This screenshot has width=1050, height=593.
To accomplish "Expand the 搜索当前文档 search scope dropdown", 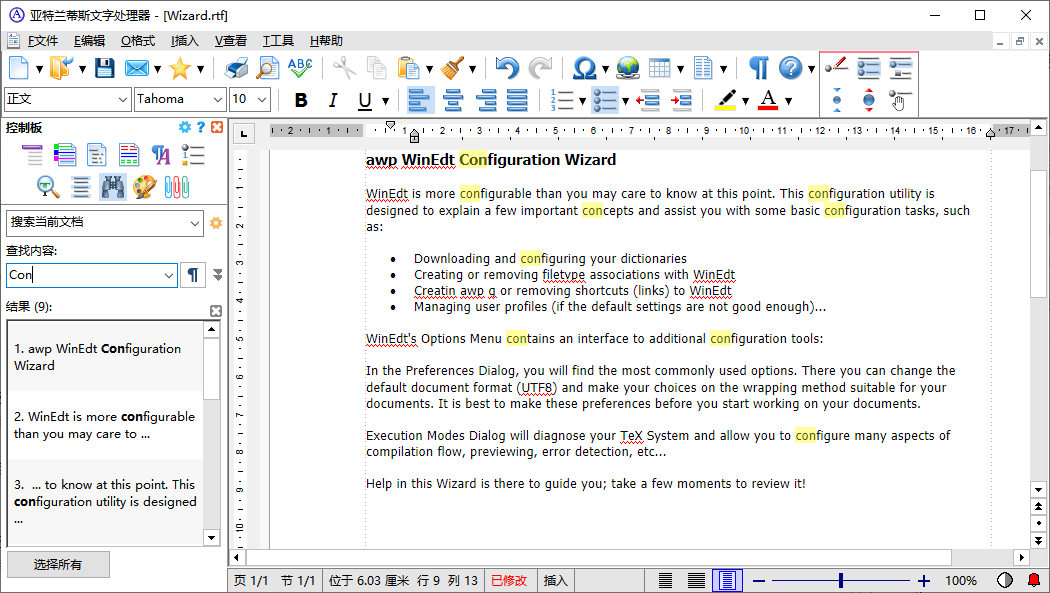I will pos(195,223).
